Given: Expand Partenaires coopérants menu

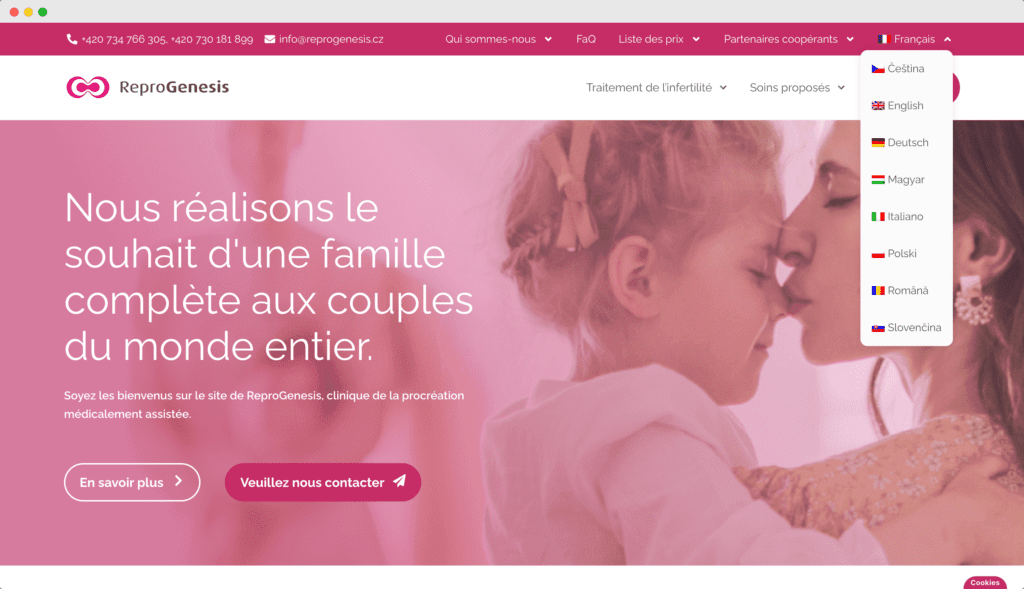Looking at the screenshot, I should point(788,39).
